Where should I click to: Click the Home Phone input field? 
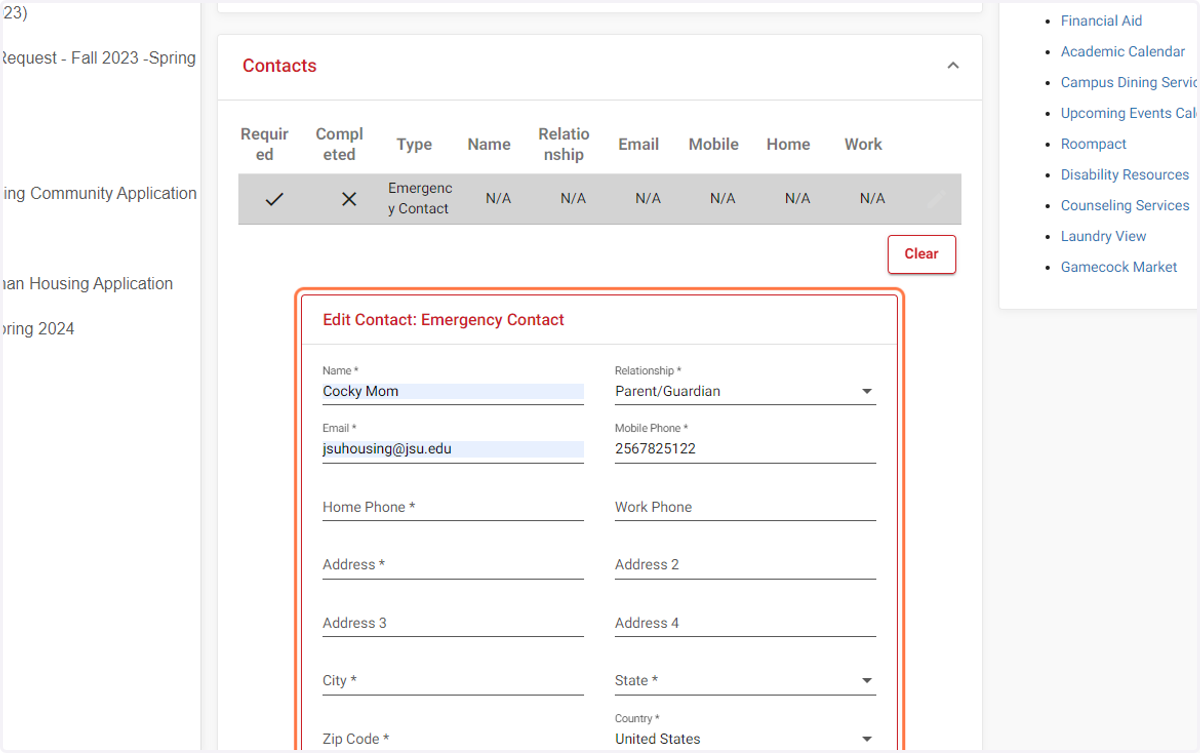pos(453,507)
